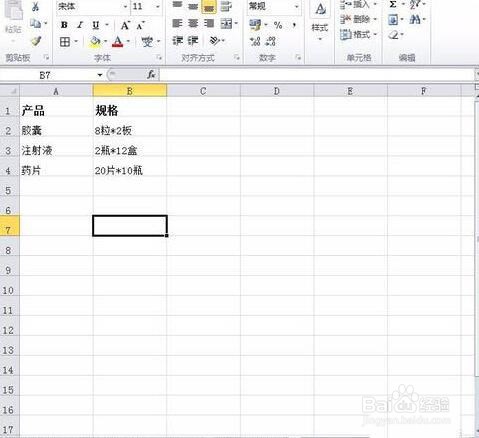Toggle underline formatting U
479x438 pixels.
tap(96, 25)
